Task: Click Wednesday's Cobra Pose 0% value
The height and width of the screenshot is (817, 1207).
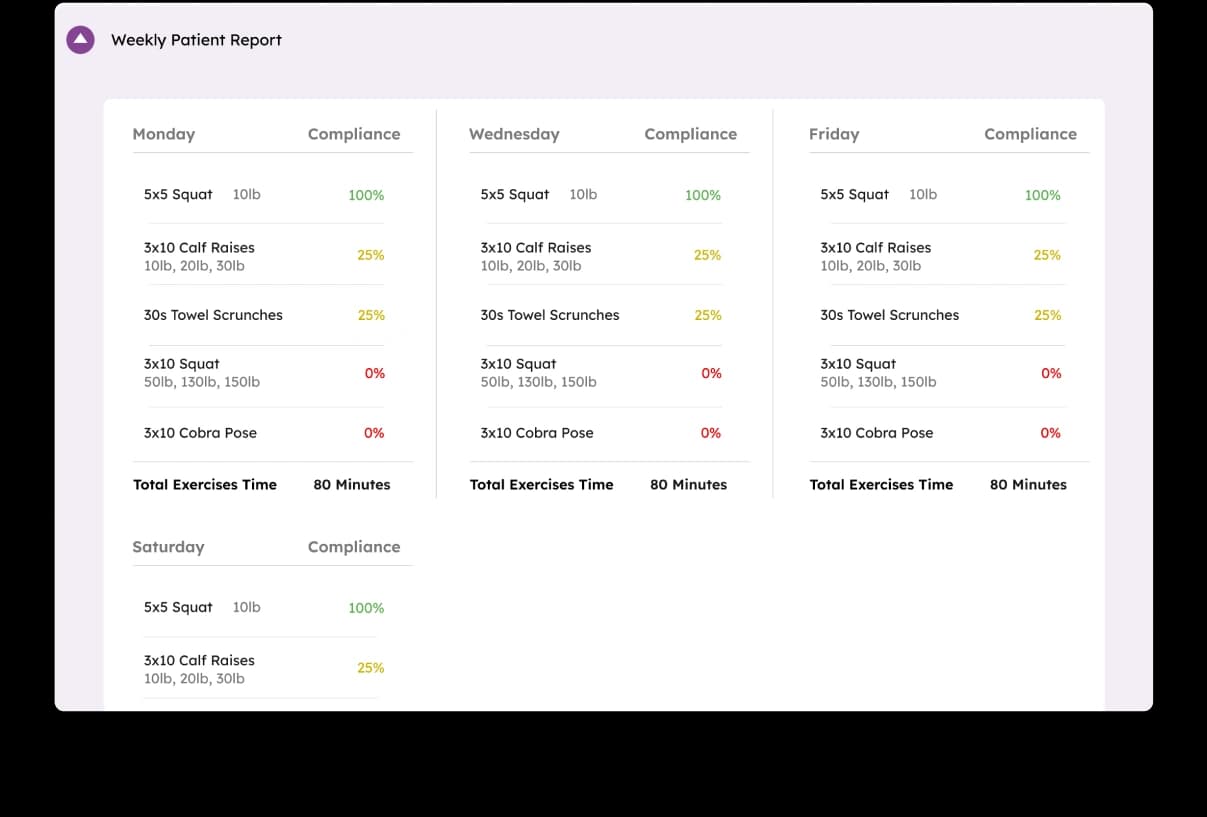Action: (x=711, y=433)
